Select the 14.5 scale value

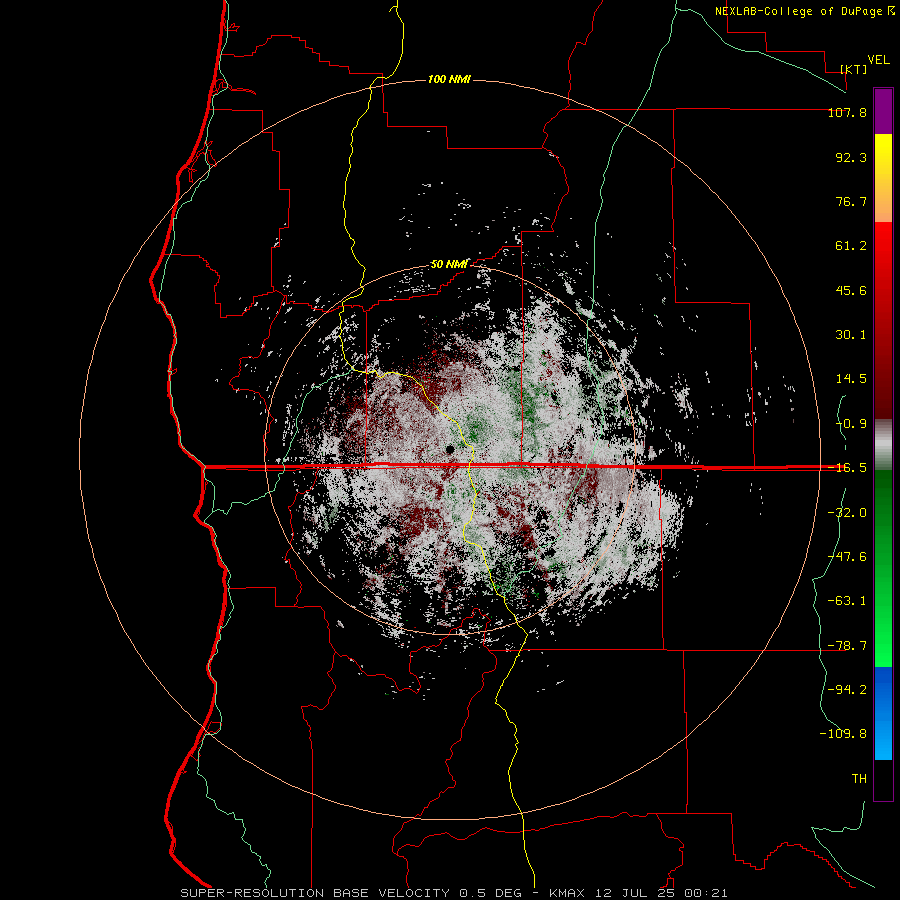click(851, 379)
